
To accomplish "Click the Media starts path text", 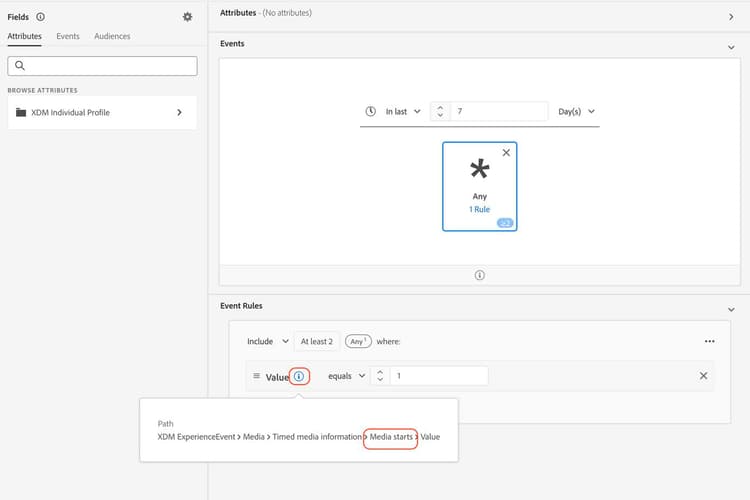I will pos(391,437).
